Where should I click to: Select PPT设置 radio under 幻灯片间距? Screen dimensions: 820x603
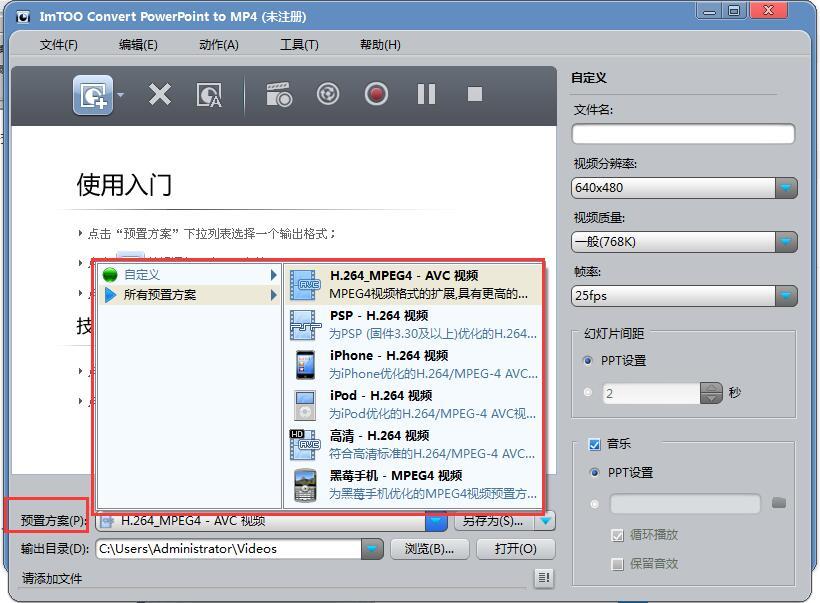(588, 360)
